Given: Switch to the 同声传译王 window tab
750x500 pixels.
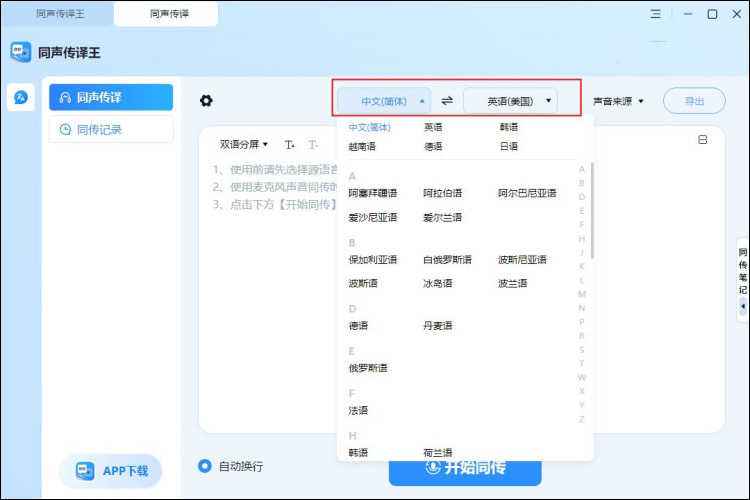Looking at the screenshot, I should (x=60, y=14).
